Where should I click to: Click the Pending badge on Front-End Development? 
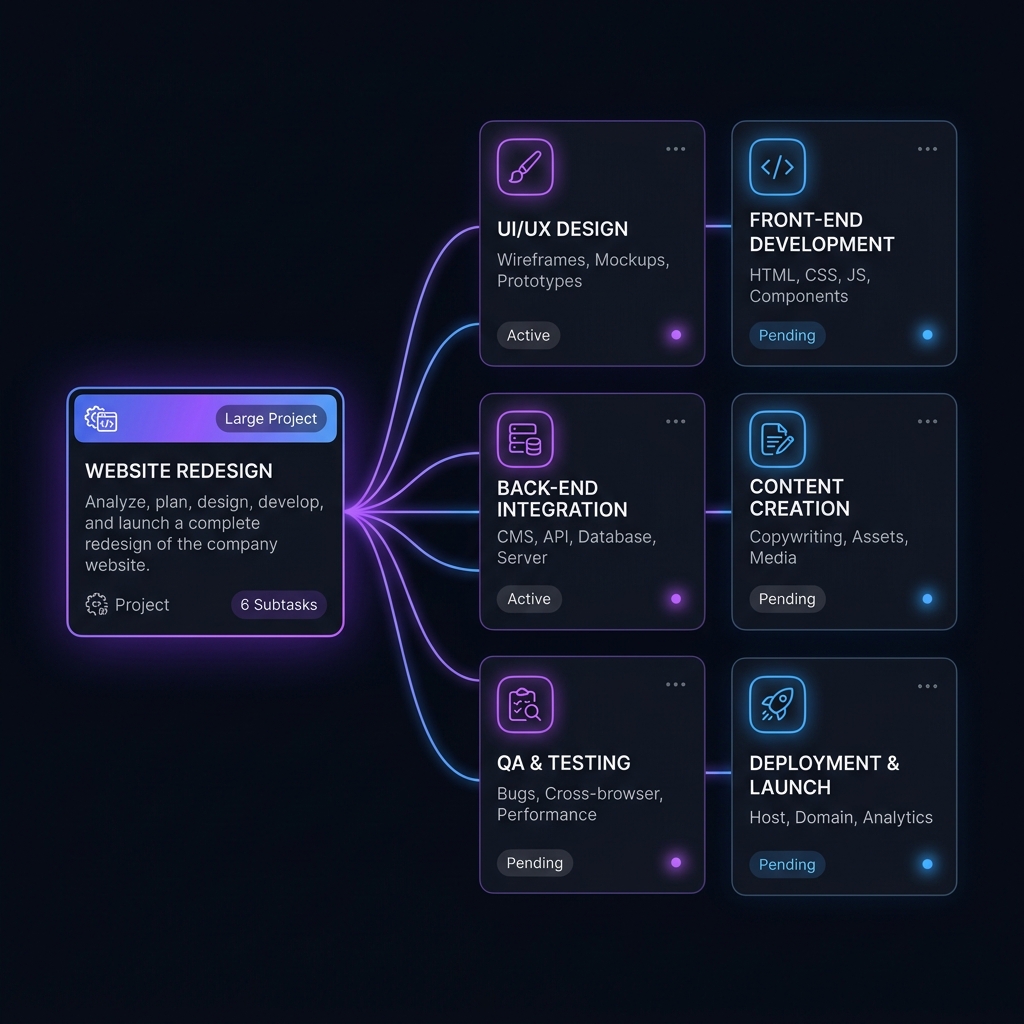[787, 335]
